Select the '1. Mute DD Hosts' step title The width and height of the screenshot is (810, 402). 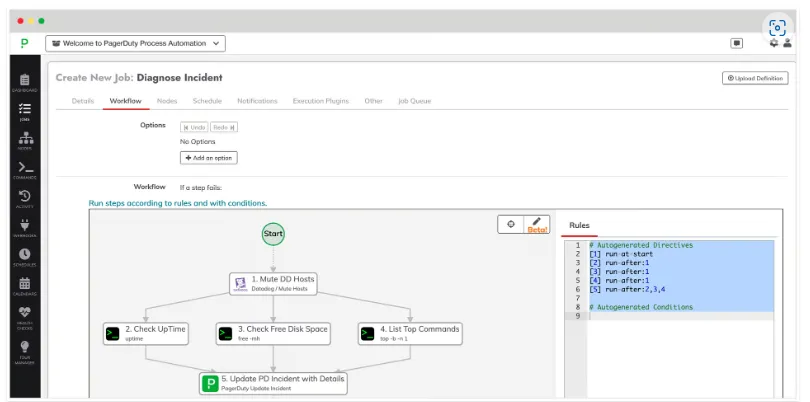click(283, 279)
